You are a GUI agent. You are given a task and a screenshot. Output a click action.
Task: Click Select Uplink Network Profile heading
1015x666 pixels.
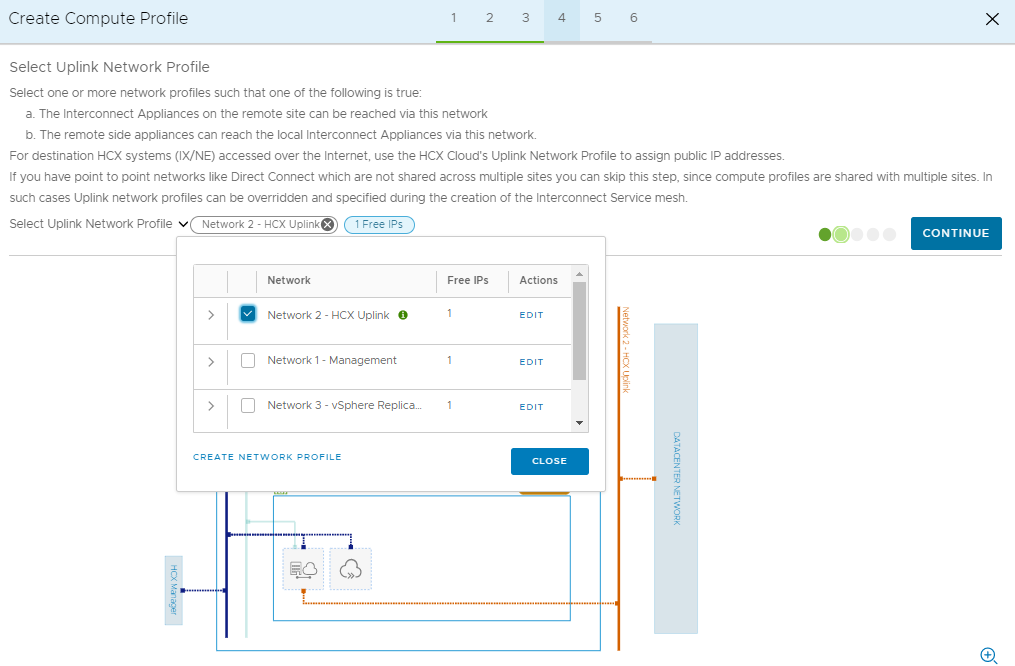click(x=109, y=67)
